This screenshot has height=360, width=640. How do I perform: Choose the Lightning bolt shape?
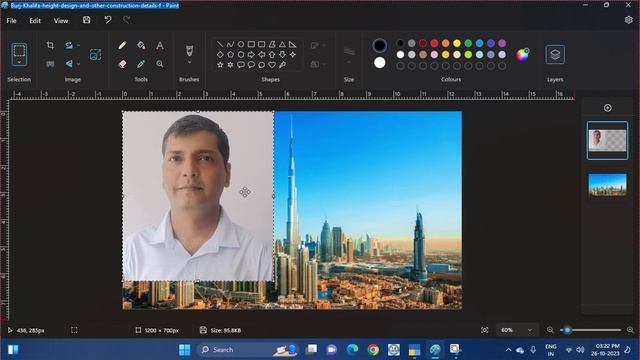282,64
